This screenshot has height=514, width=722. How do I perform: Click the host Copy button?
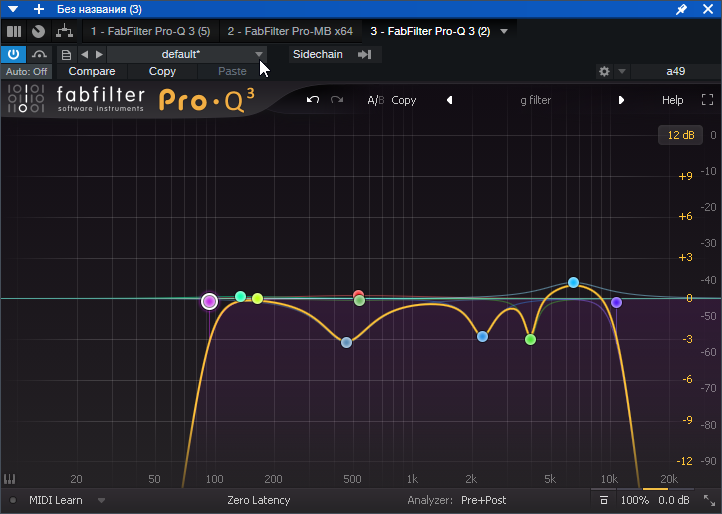[162, 71]
